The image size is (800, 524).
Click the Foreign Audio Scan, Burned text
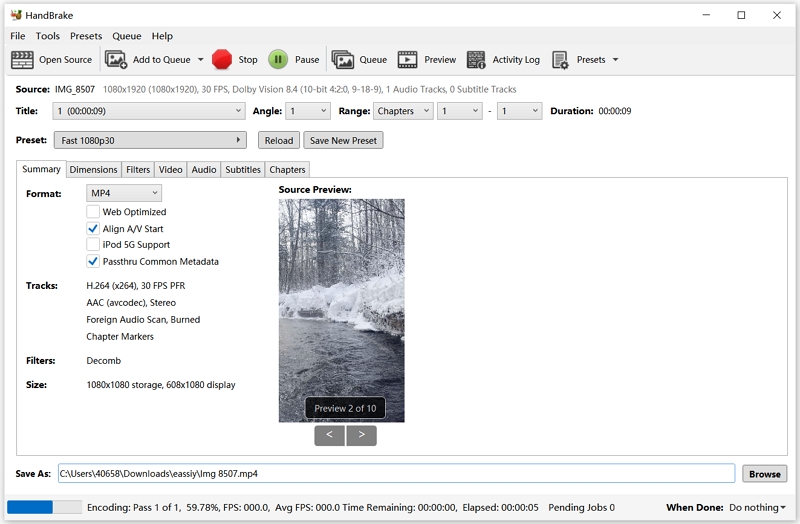click(x=143, y=319)
